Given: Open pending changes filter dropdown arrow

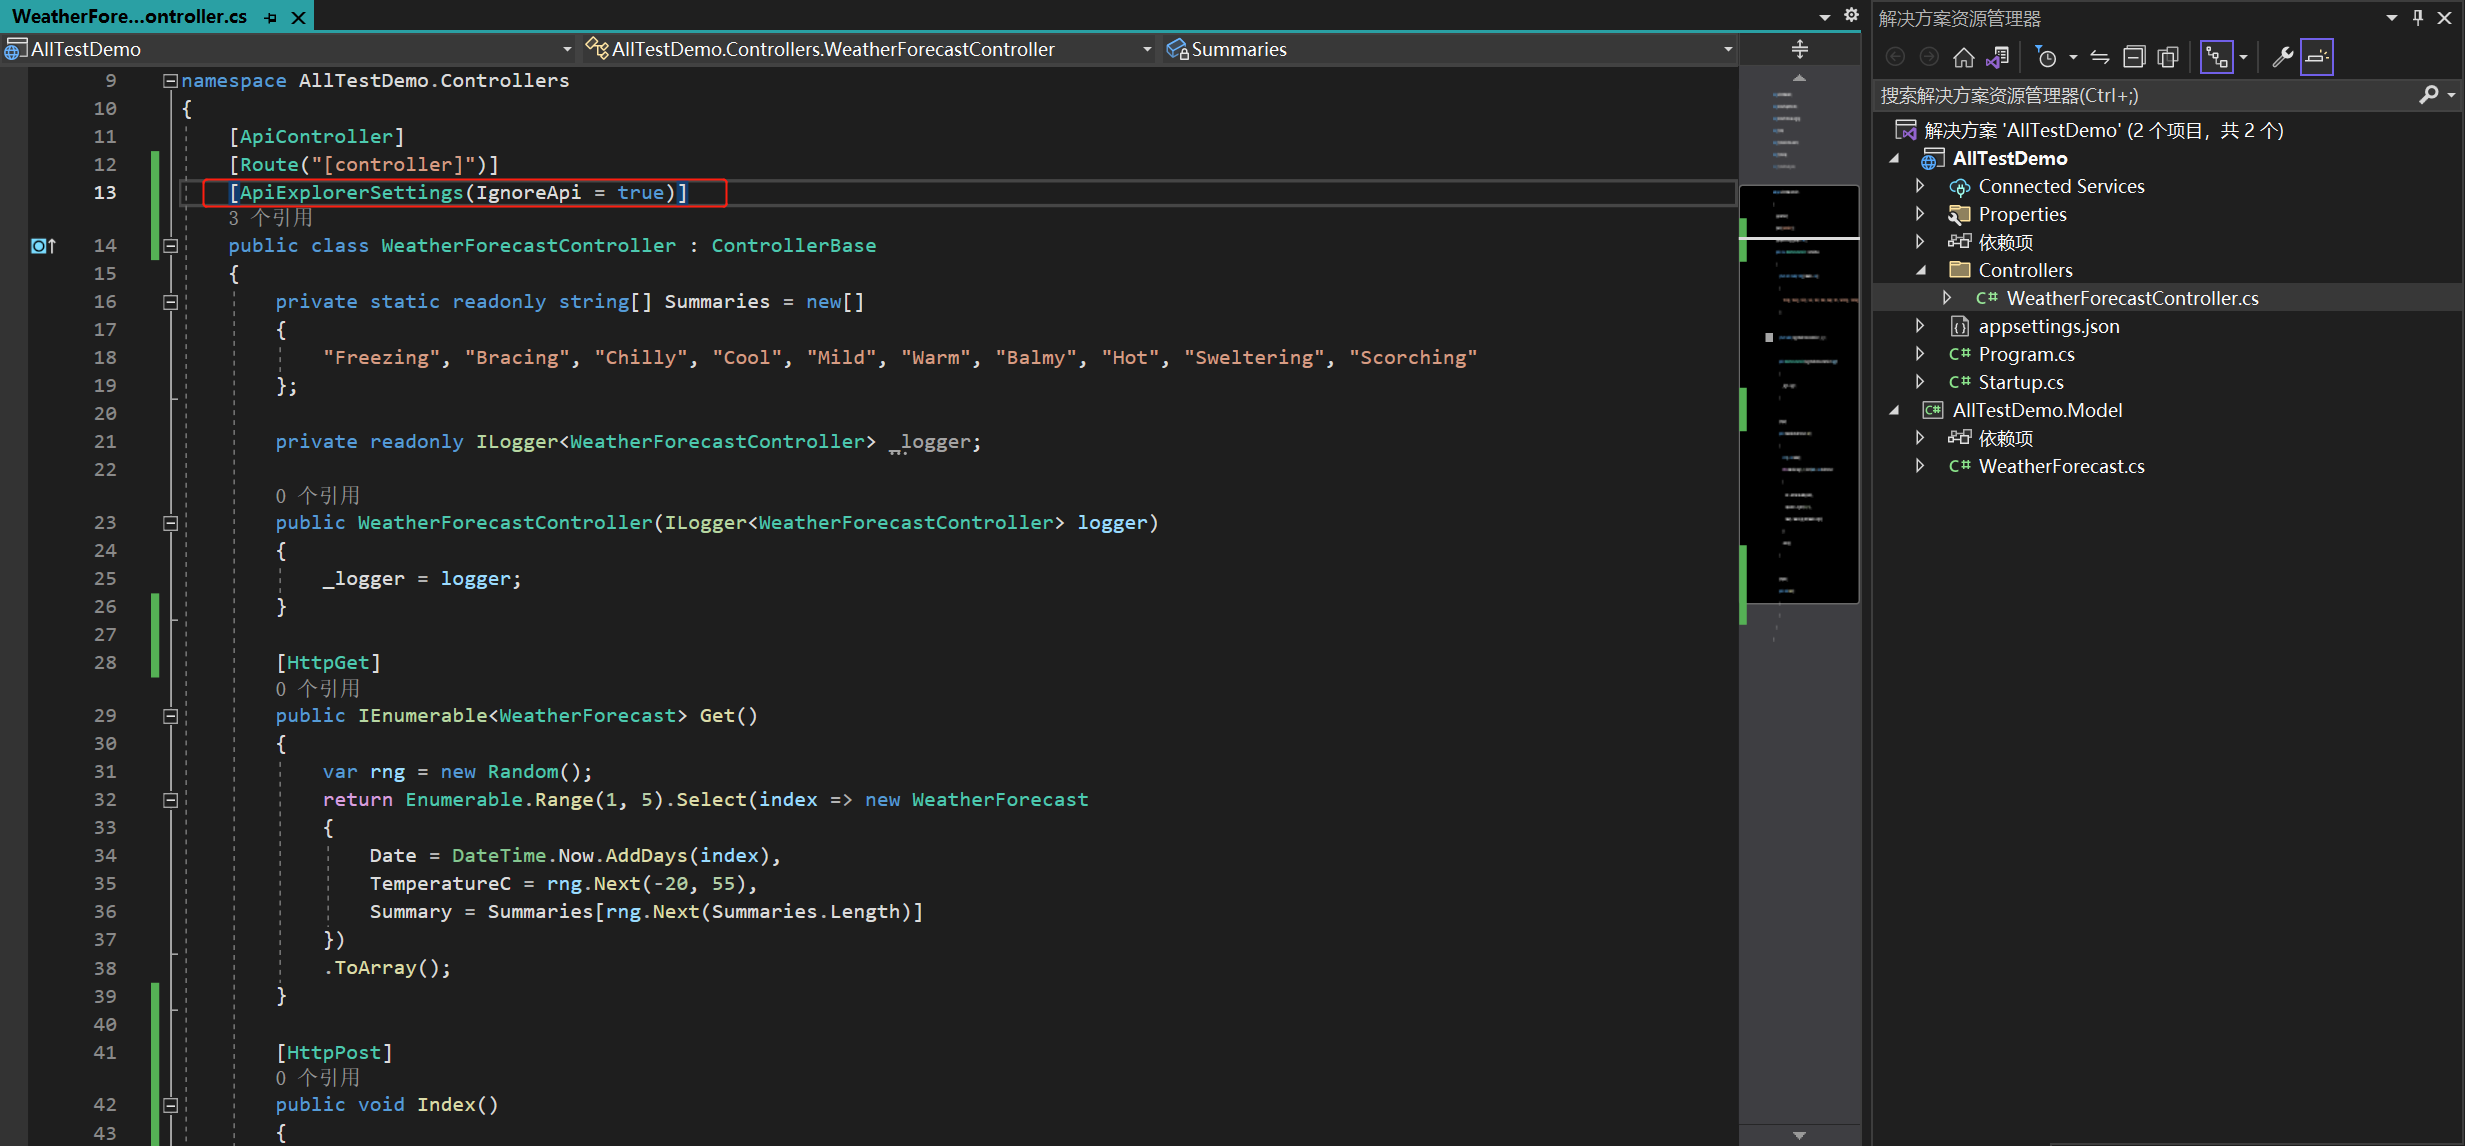Looking at the screenshot, I should click(x=2073, y=57).
